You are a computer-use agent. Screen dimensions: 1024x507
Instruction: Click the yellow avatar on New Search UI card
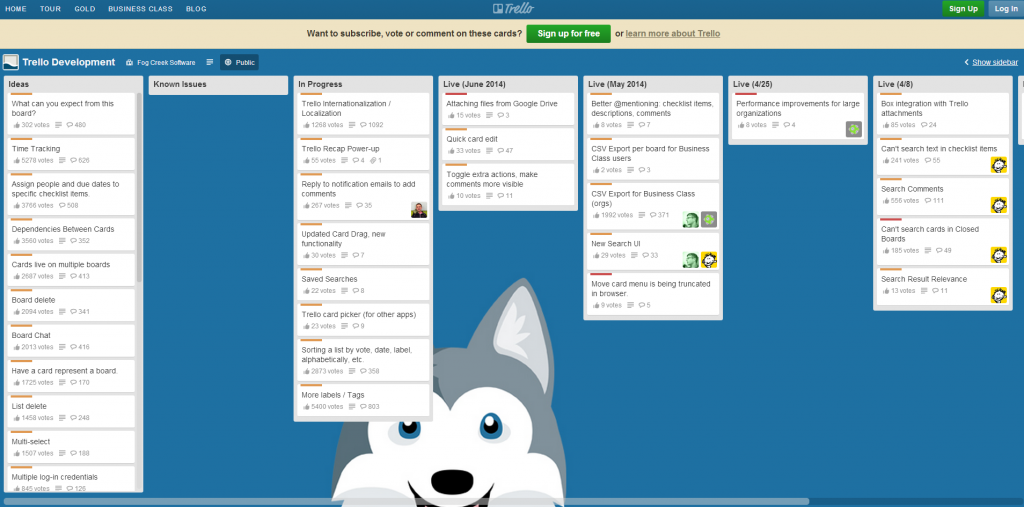(x=709, y=260)
